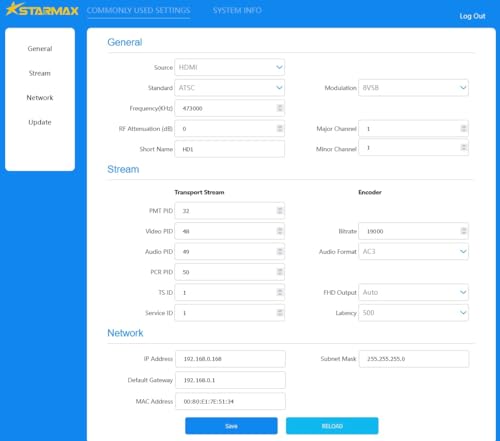Expand the Modulation dropdown showing 8VSB

(413, 88)
